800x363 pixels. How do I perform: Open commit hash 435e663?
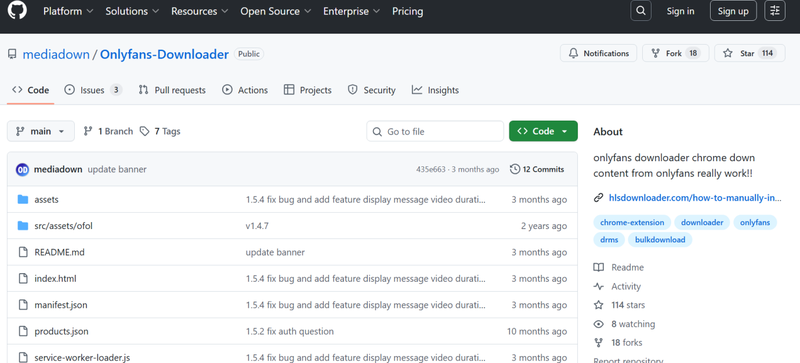click(x=431, y=170)
